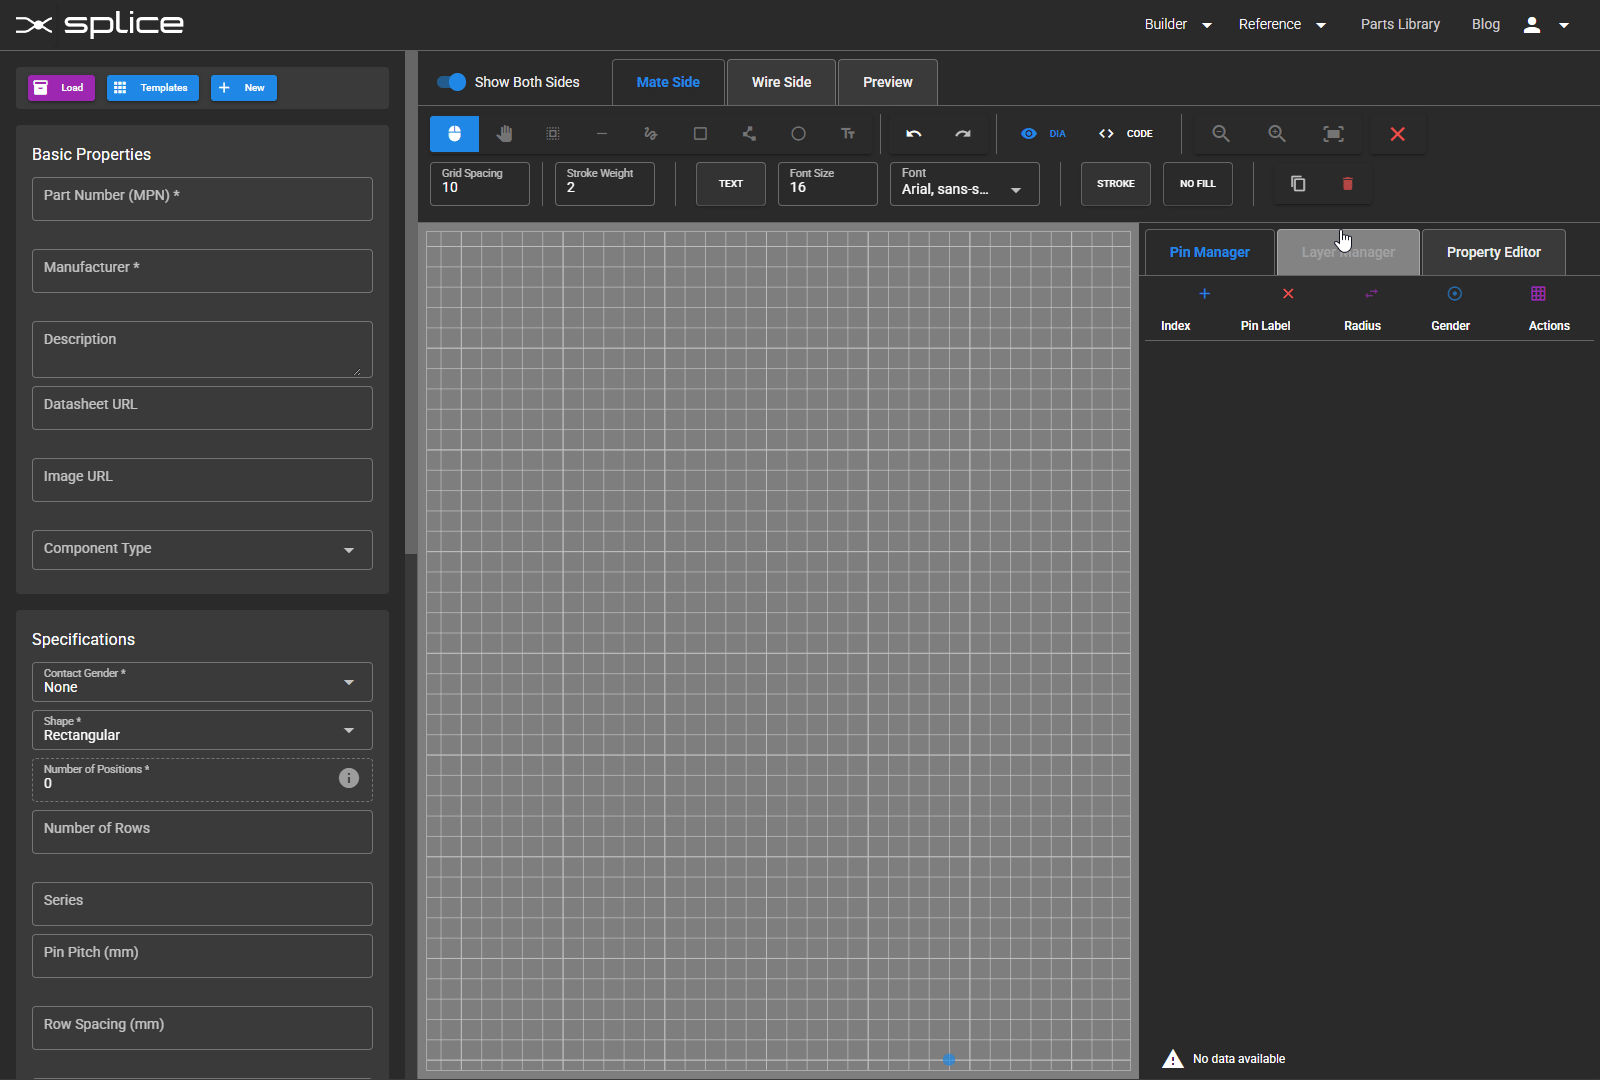Select the rectangle drawing tool

699,133
